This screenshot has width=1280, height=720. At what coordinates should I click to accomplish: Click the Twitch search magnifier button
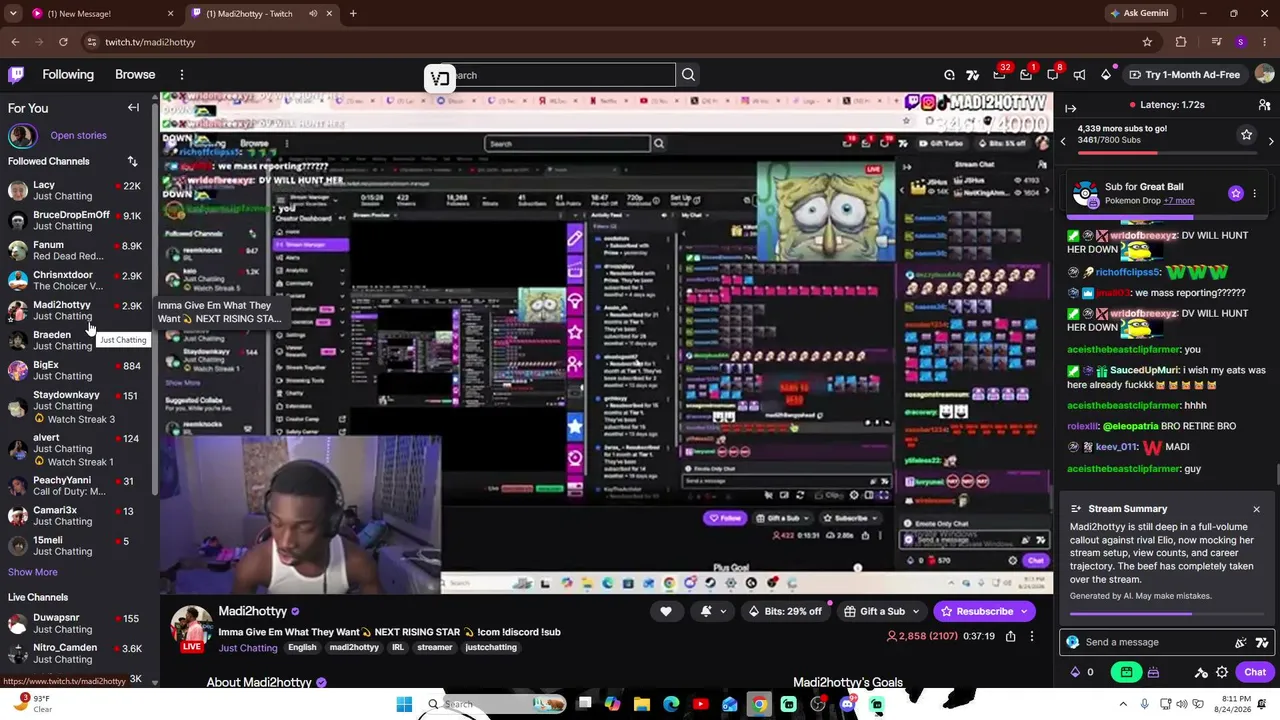(x=688, y=75)
